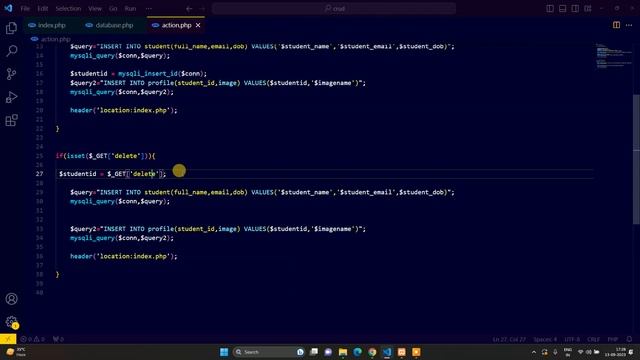640x360 pixels.
Task: Click the VS Code logo icon
Action: pyautogui.click(x=8, y=8)
